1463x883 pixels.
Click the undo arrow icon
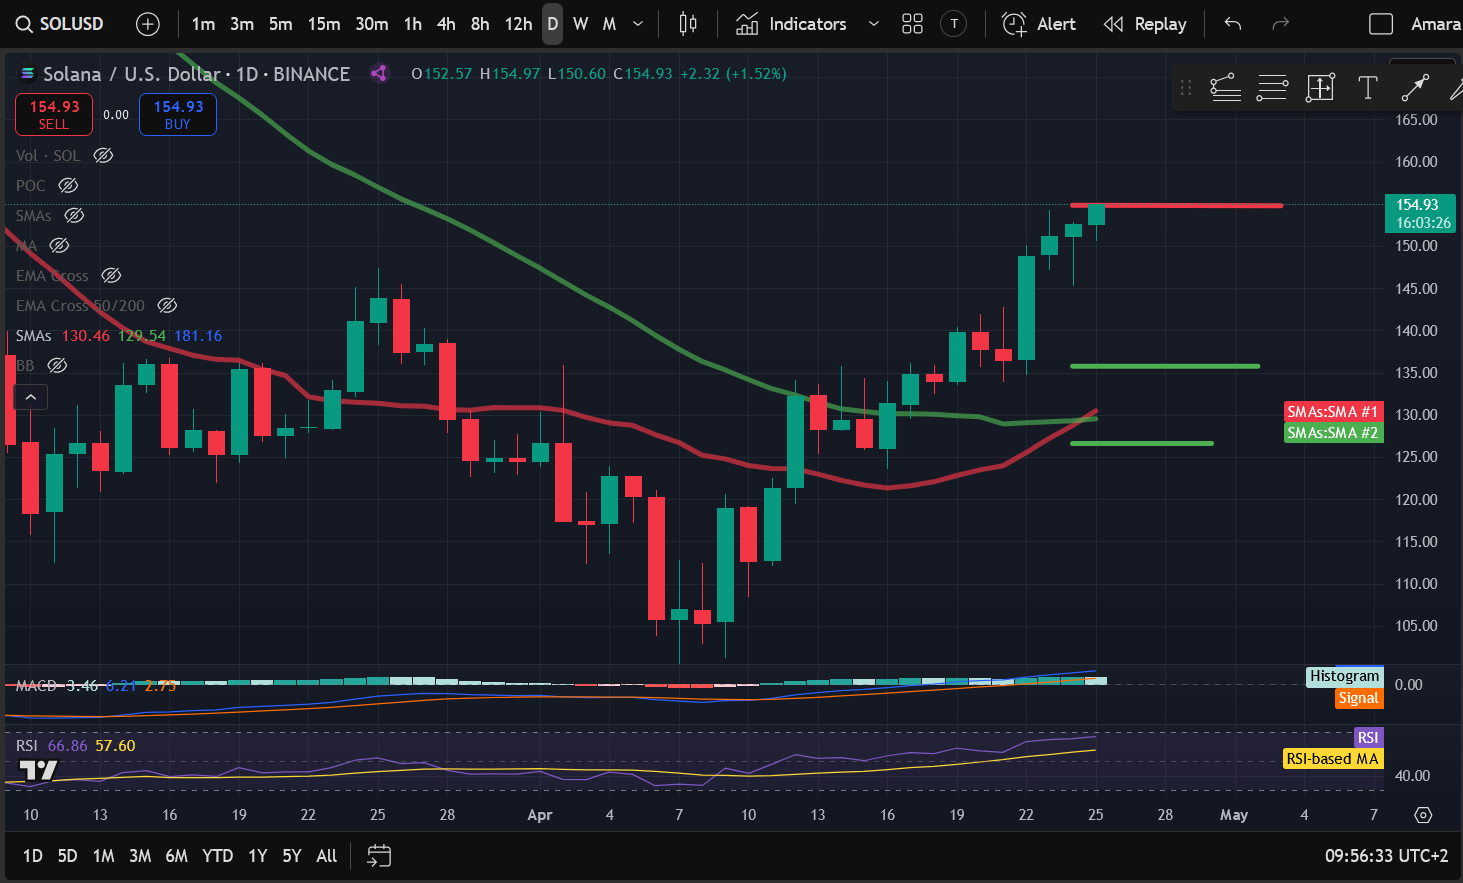pyautogui.click(x=1233, y=24)
